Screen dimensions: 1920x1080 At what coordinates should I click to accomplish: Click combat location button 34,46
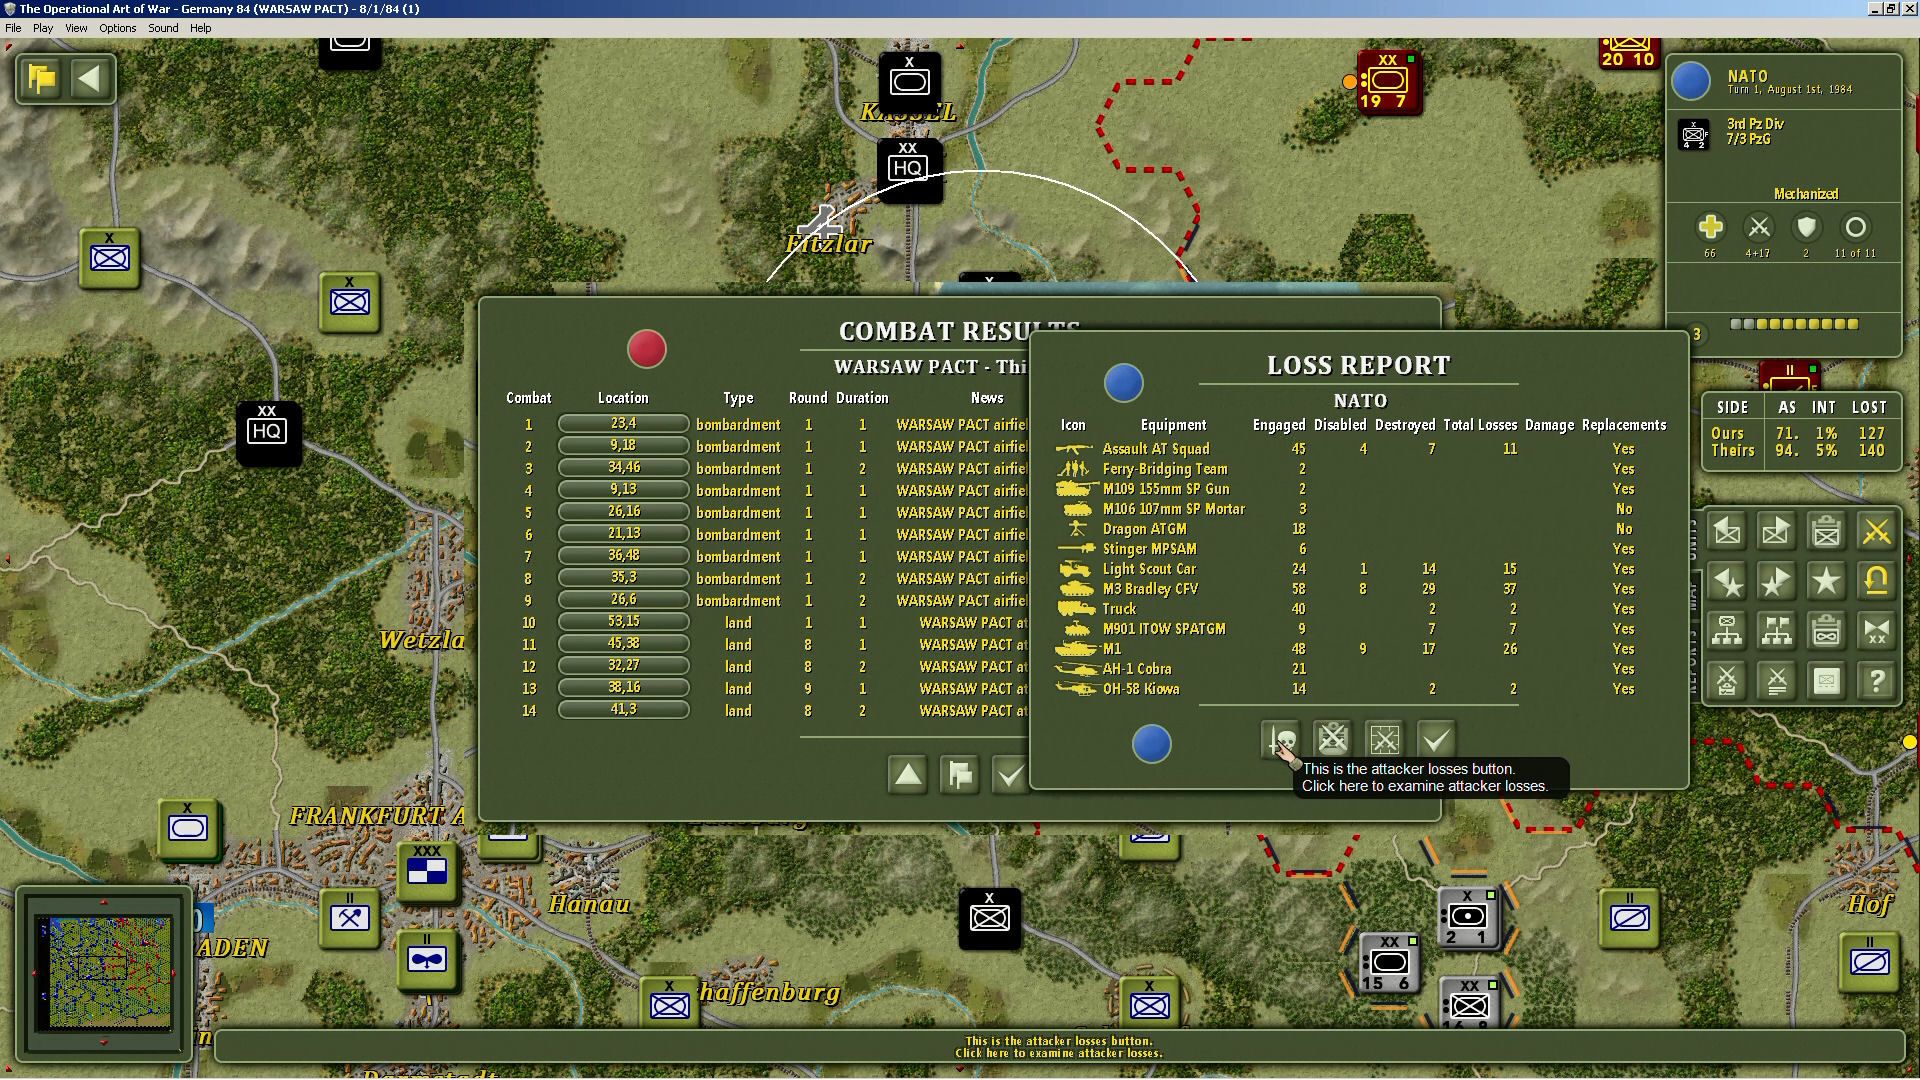623,468
